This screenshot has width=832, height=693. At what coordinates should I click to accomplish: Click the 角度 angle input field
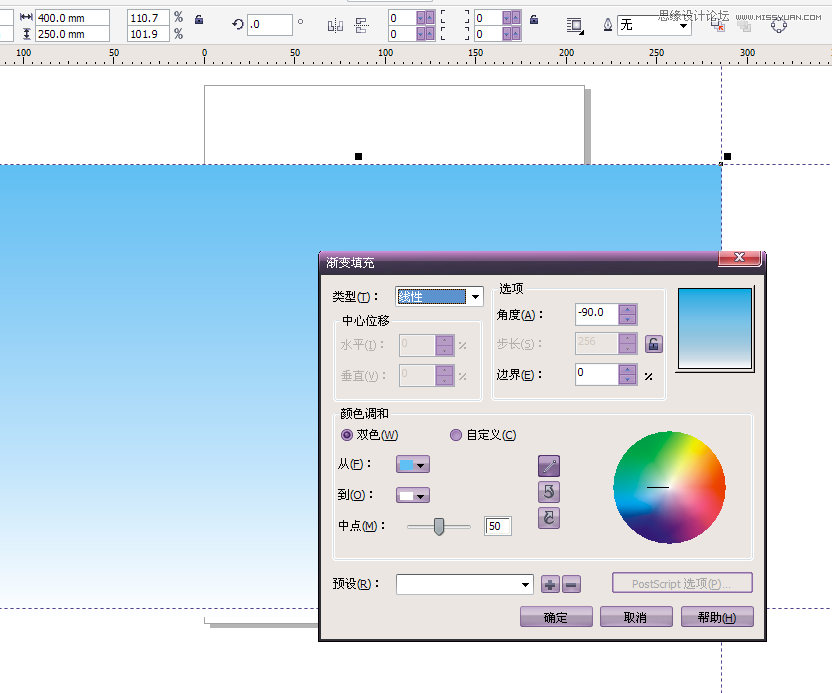(x=598, y=314)
